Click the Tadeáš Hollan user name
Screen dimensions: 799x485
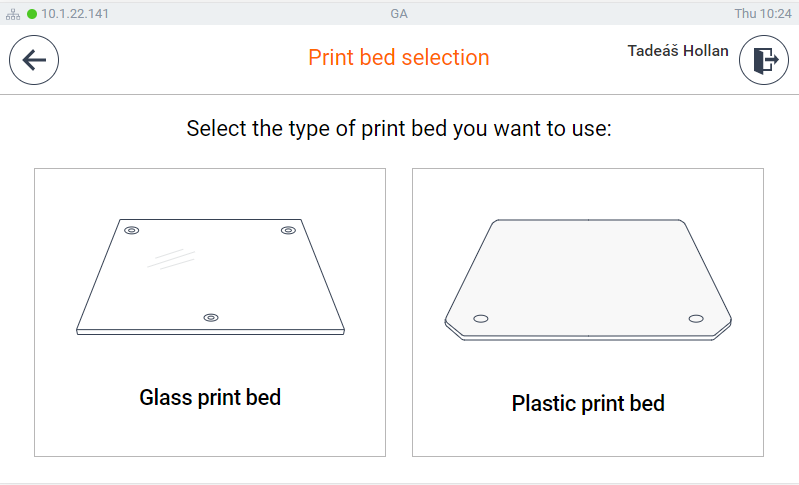coord(678,51)
